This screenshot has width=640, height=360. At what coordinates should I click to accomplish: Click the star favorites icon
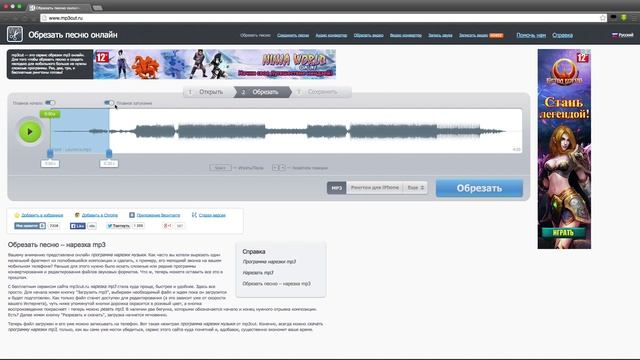17,215
